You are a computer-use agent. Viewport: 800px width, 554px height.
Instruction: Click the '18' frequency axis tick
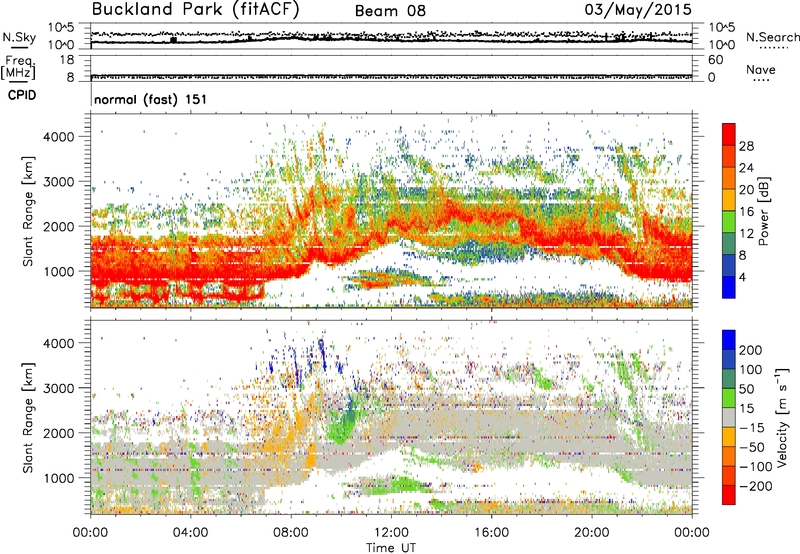point(67,60)
